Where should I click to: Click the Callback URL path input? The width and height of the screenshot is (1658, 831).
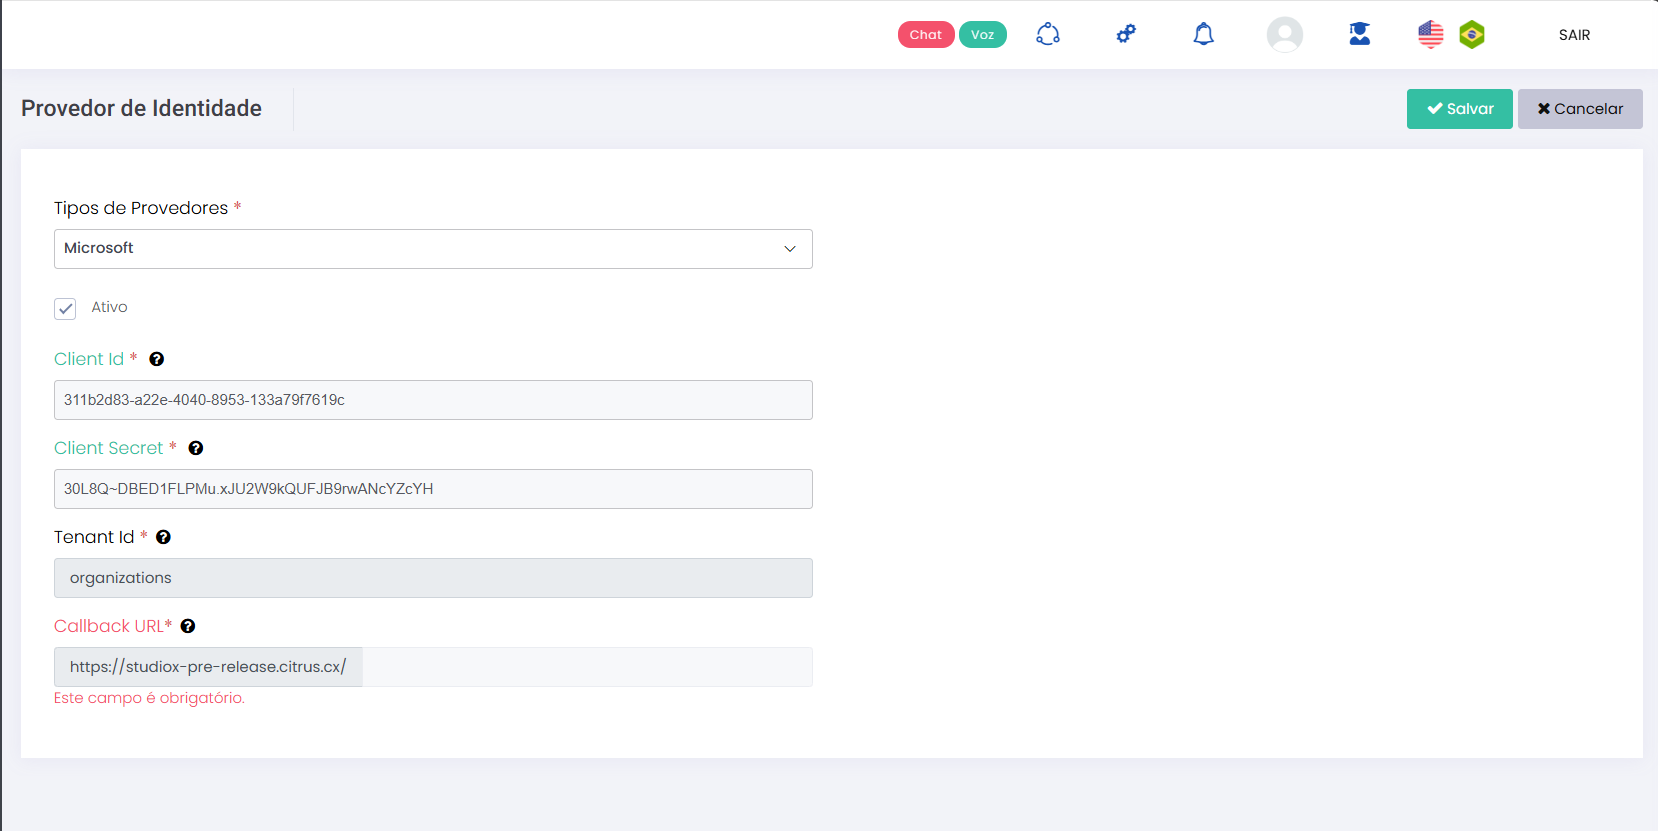(587, 667)
